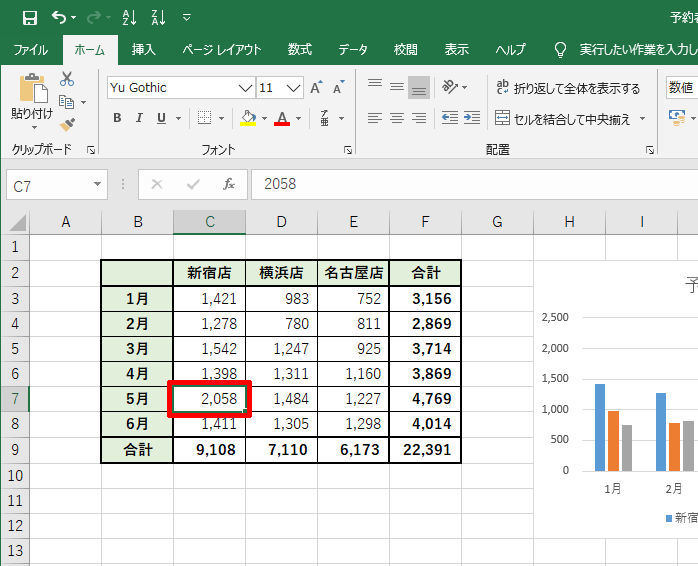Click 実行したい作業を入力 search box

click(x=638, y=49)
